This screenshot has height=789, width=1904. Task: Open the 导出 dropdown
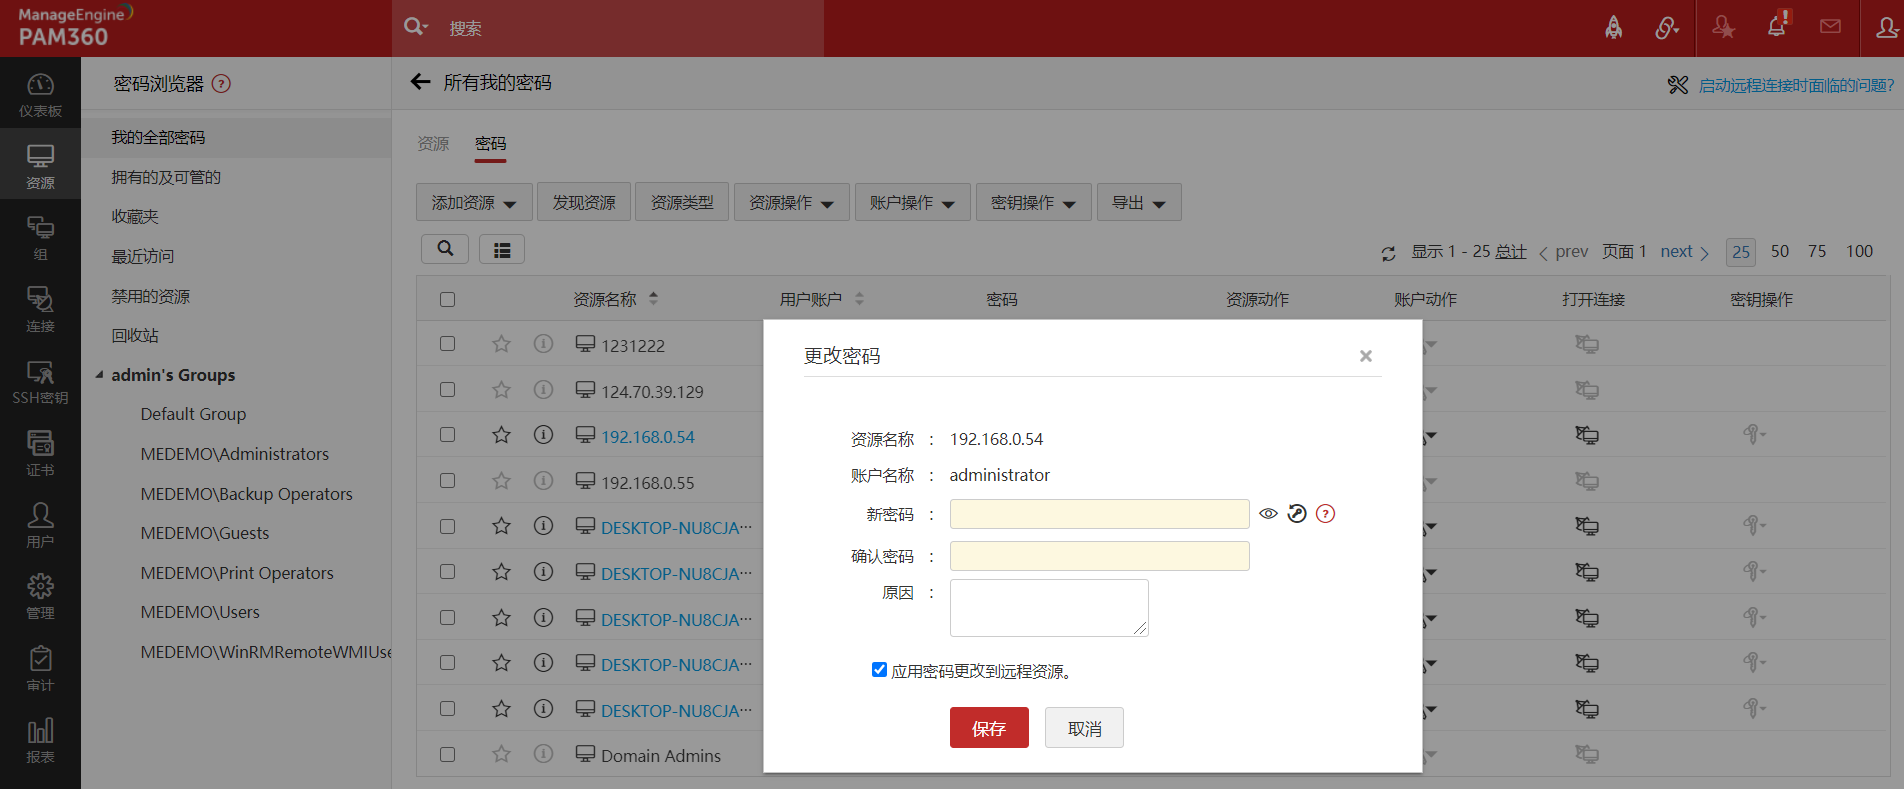pos(1139,202)
